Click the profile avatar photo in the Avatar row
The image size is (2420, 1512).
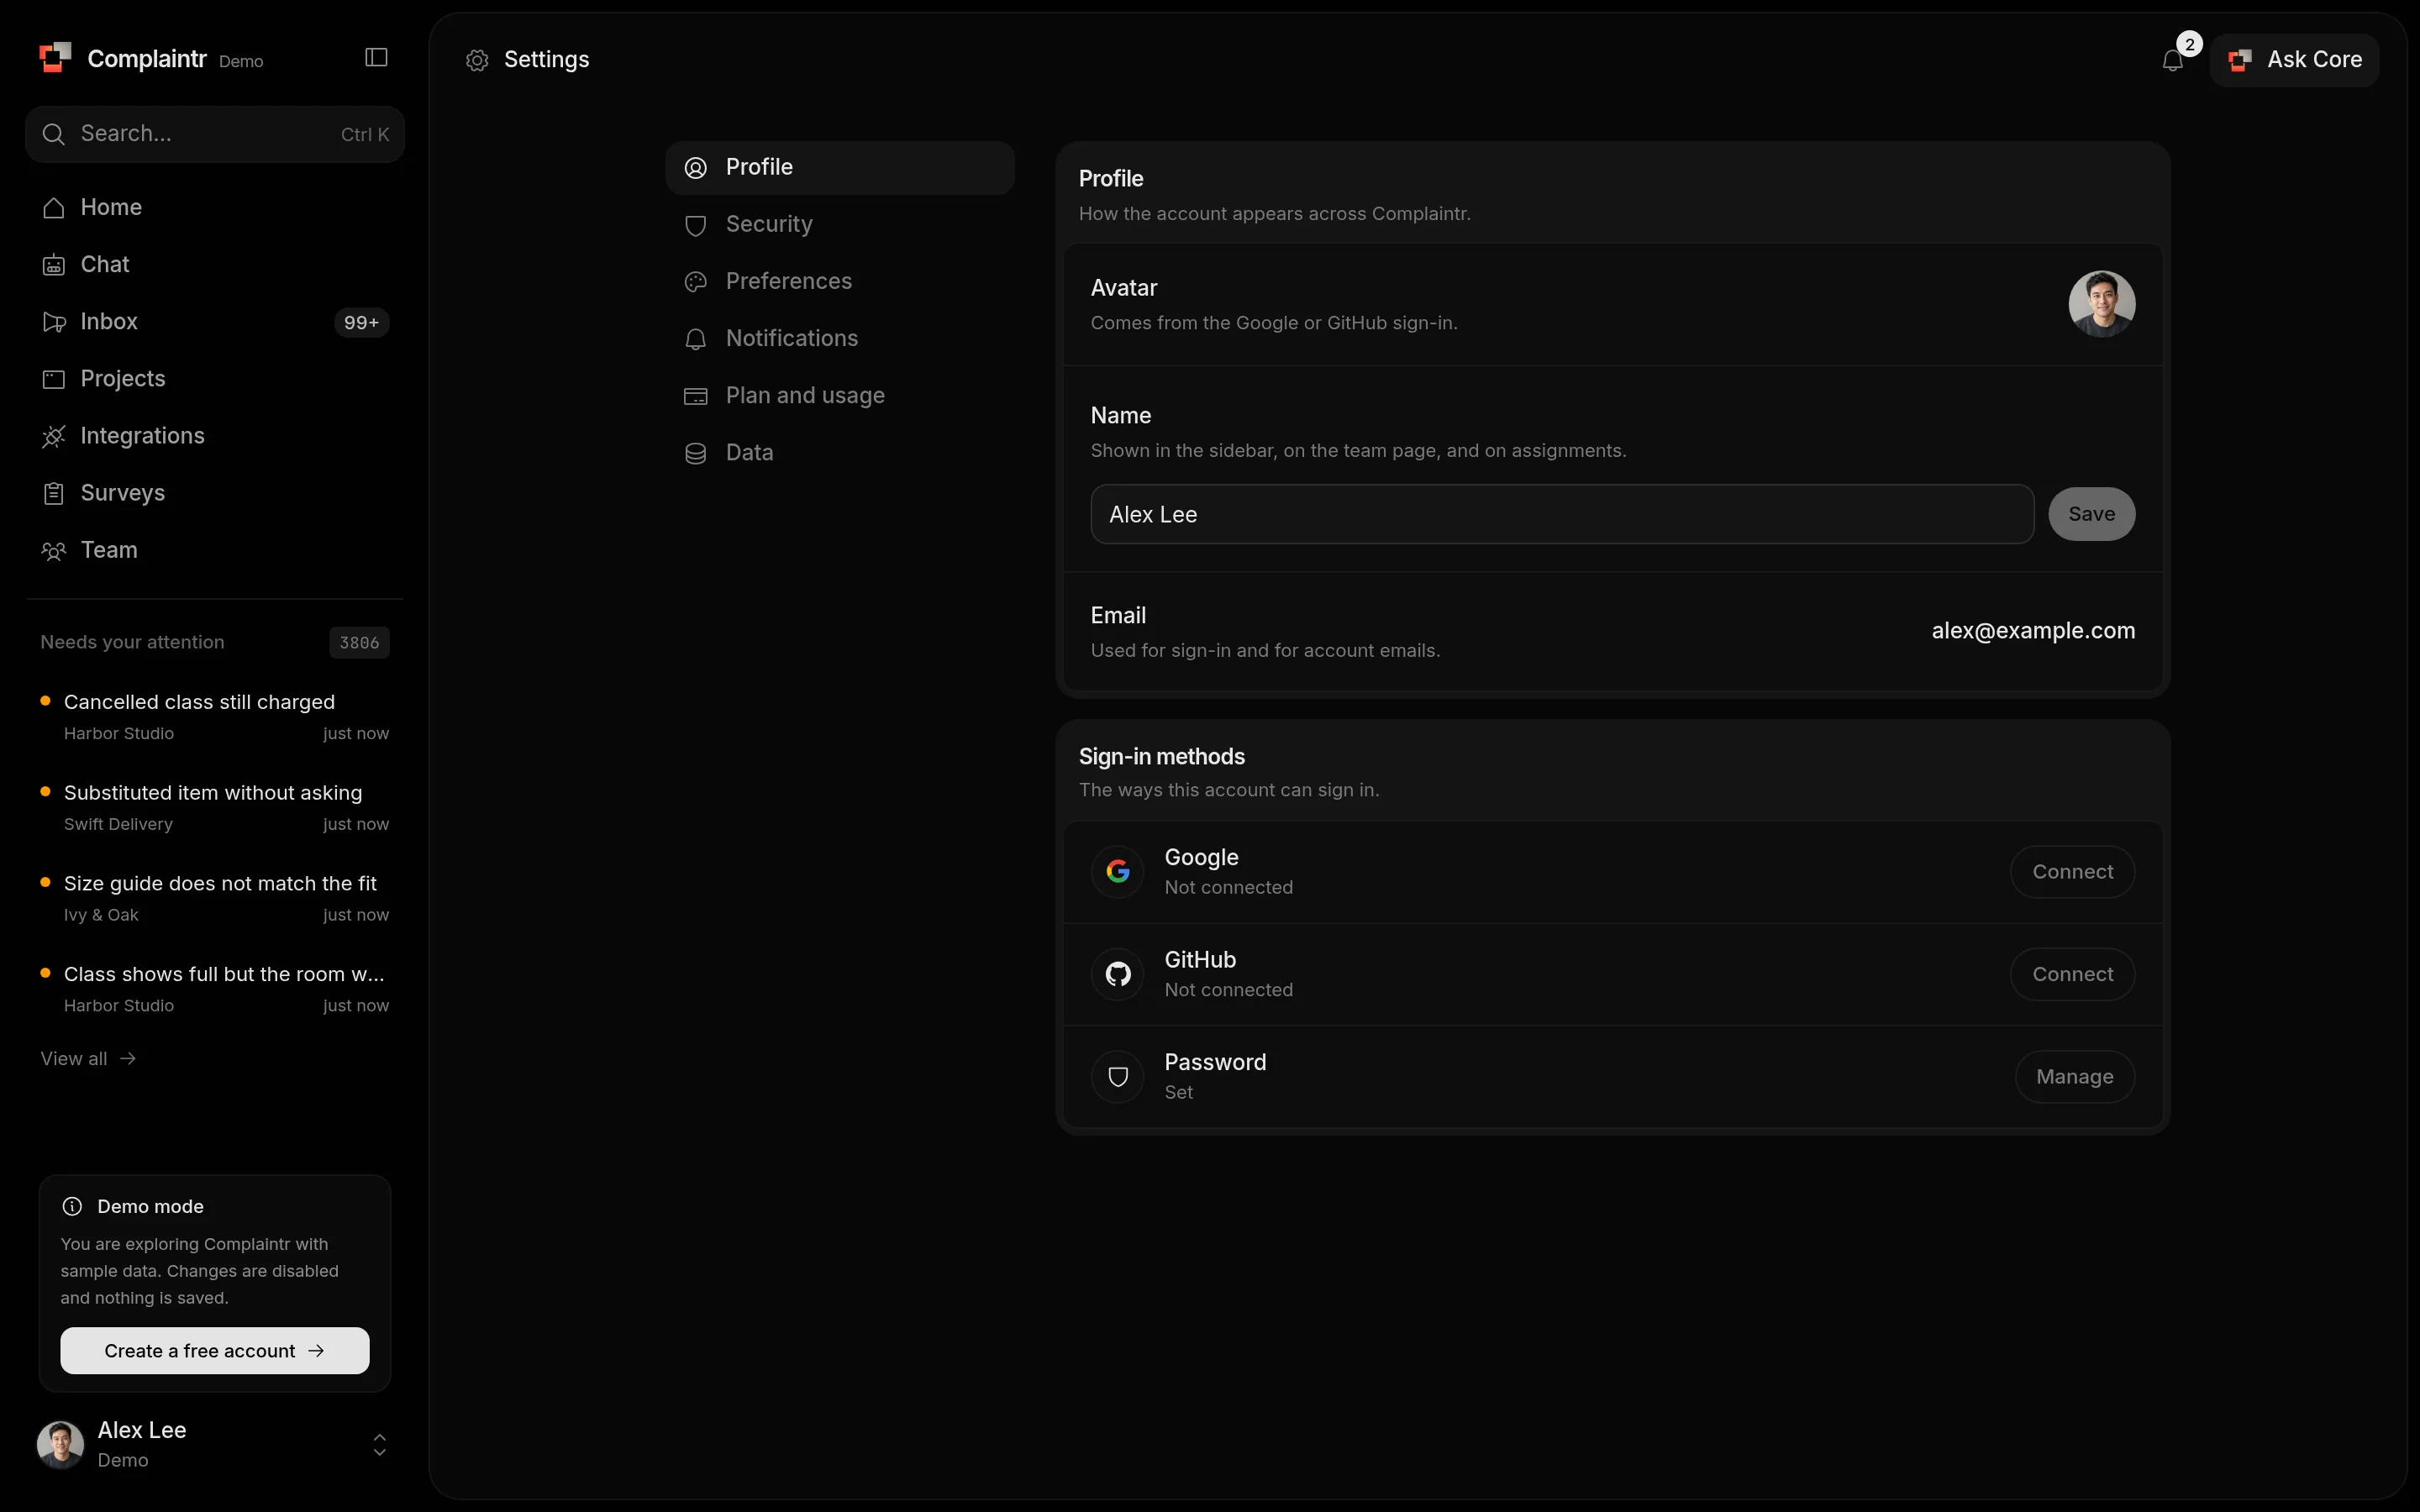click(x=2101, y=304)
